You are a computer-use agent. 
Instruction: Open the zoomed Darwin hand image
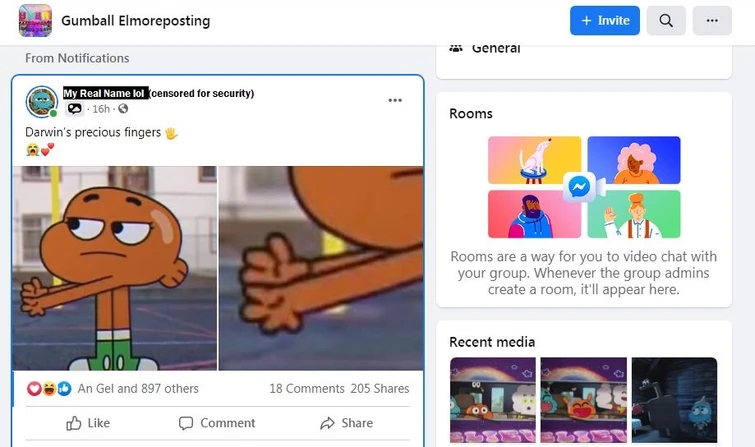tap(321, 268)
